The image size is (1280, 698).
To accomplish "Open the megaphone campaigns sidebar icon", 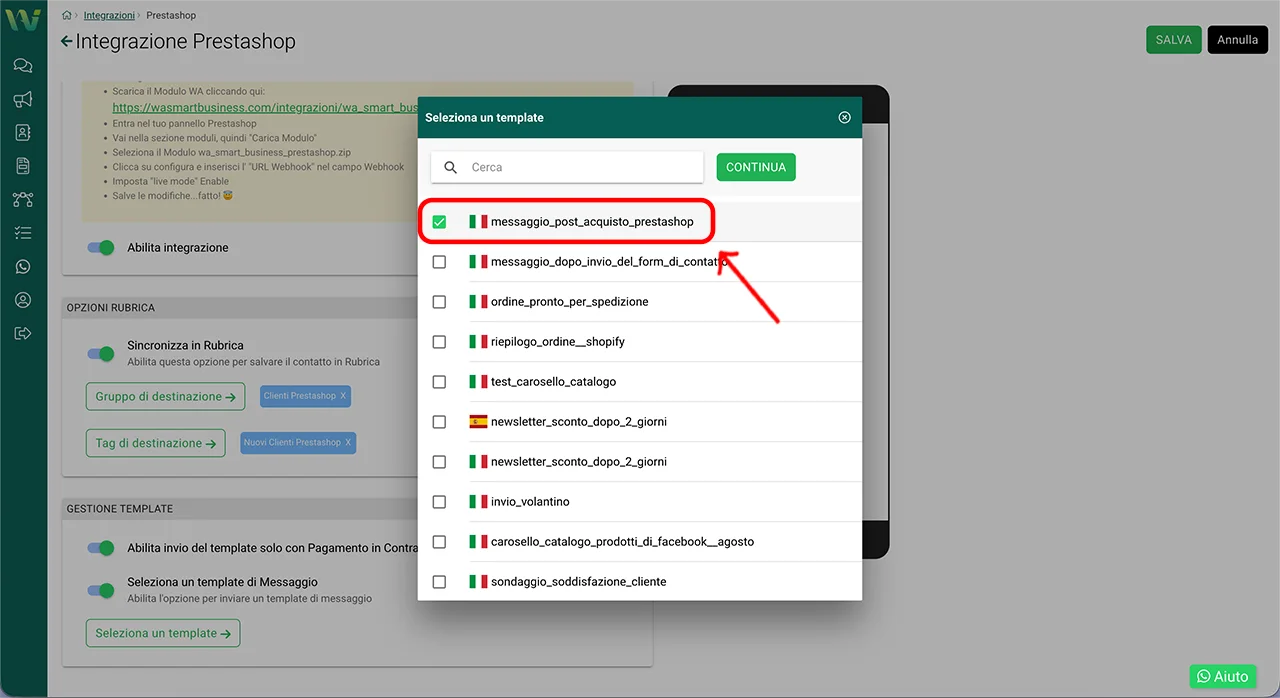I will [x=23, y=99].
